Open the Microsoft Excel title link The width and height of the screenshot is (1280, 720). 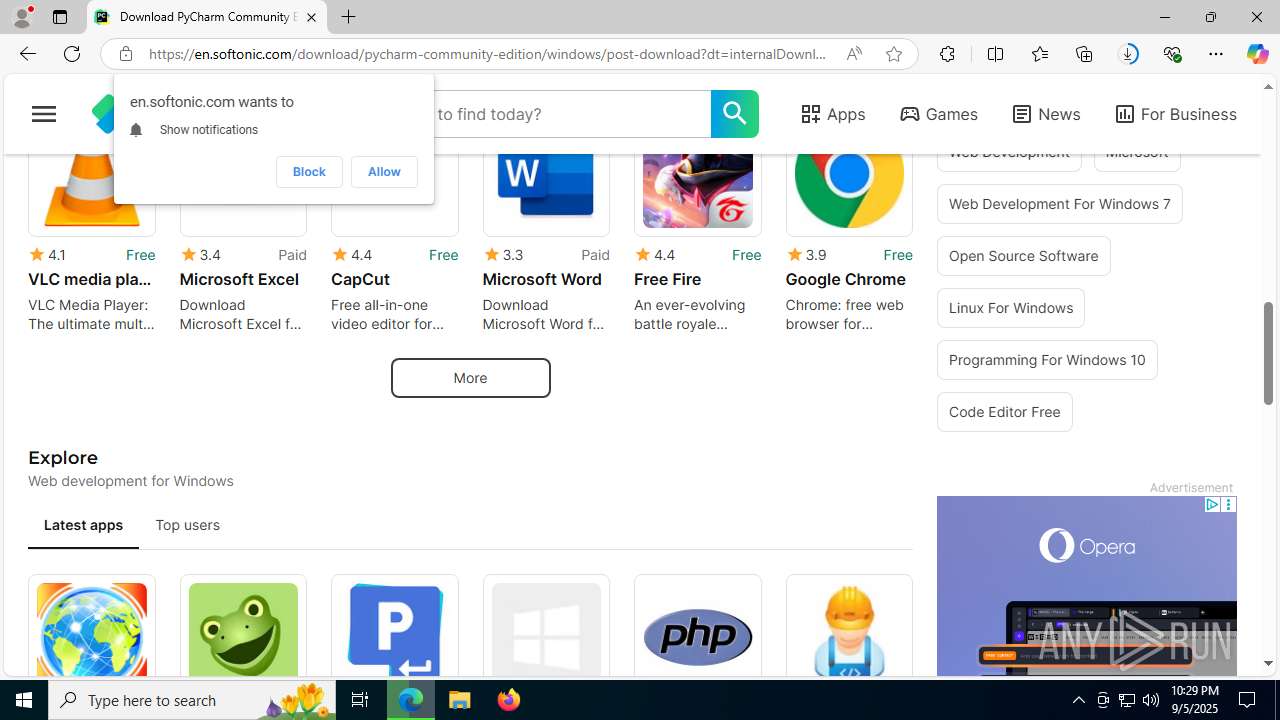[x=239, y=279]
